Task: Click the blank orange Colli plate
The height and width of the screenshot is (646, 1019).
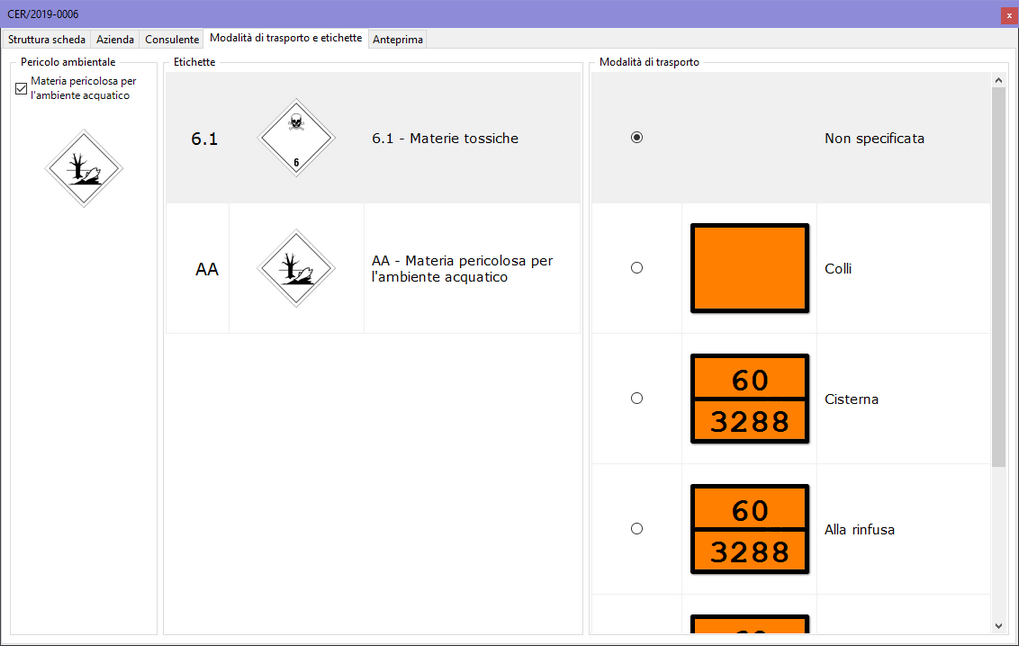Action: click(x=749, y=268)
